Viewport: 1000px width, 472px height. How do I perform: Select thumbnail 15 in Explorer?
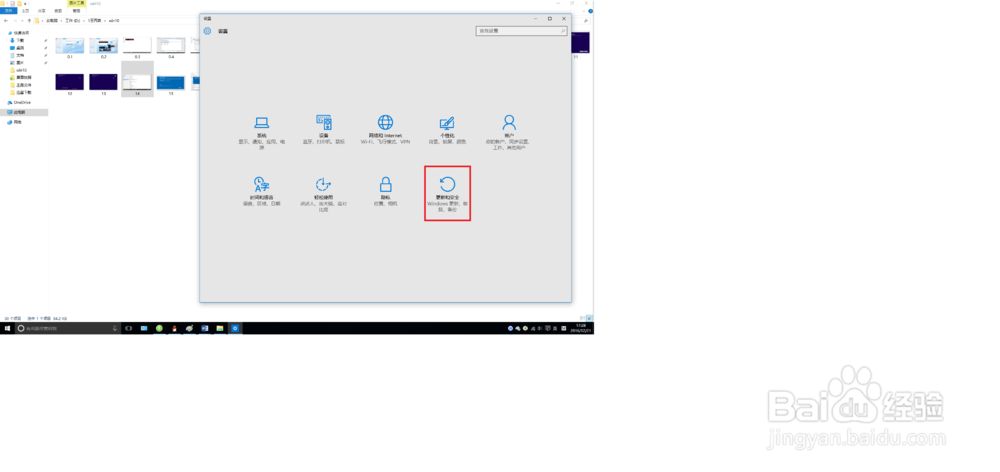point(171,85)
